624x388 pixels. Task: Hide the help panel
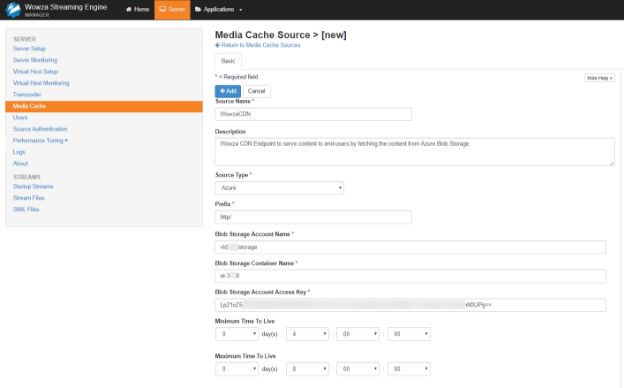pyautogui.click(x=599, y=78)
